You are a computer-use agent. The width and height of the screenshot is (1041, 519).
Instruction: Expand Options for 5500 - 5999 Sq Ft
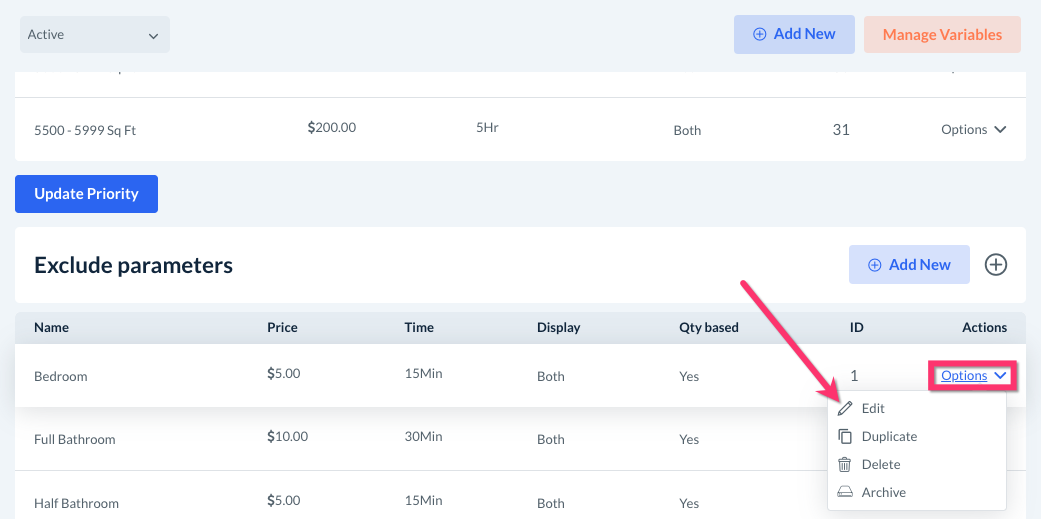[x=973, y=130]
